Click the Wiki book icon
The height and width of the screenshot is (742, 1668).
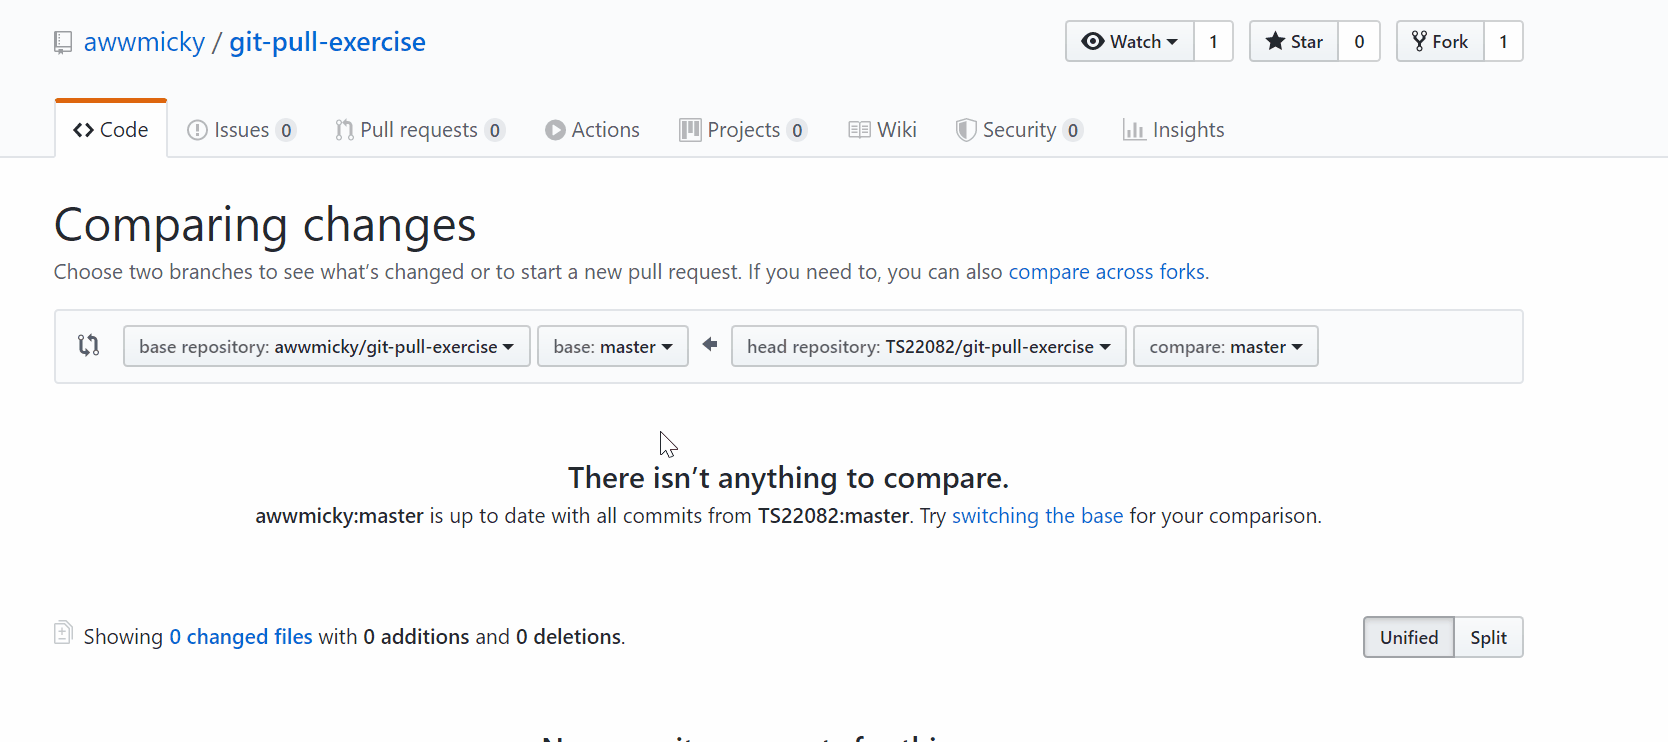coord(859,130)
